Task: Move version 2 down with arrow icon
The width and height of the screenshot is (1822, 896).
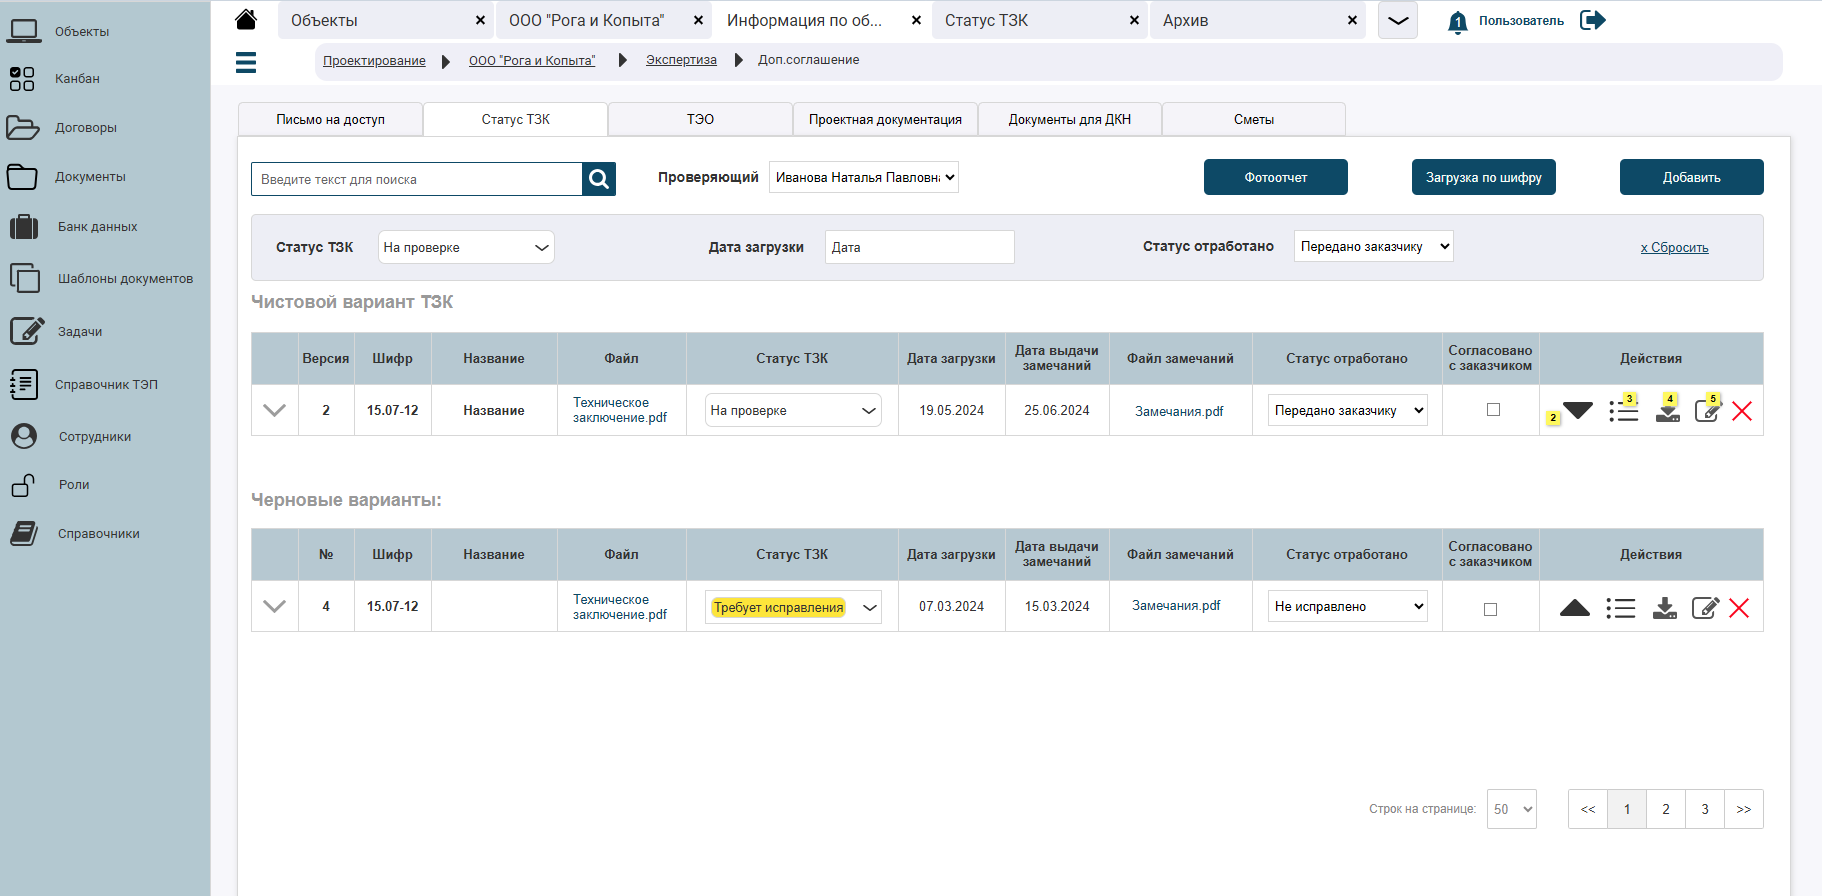Action: (x=1578, y=410)
